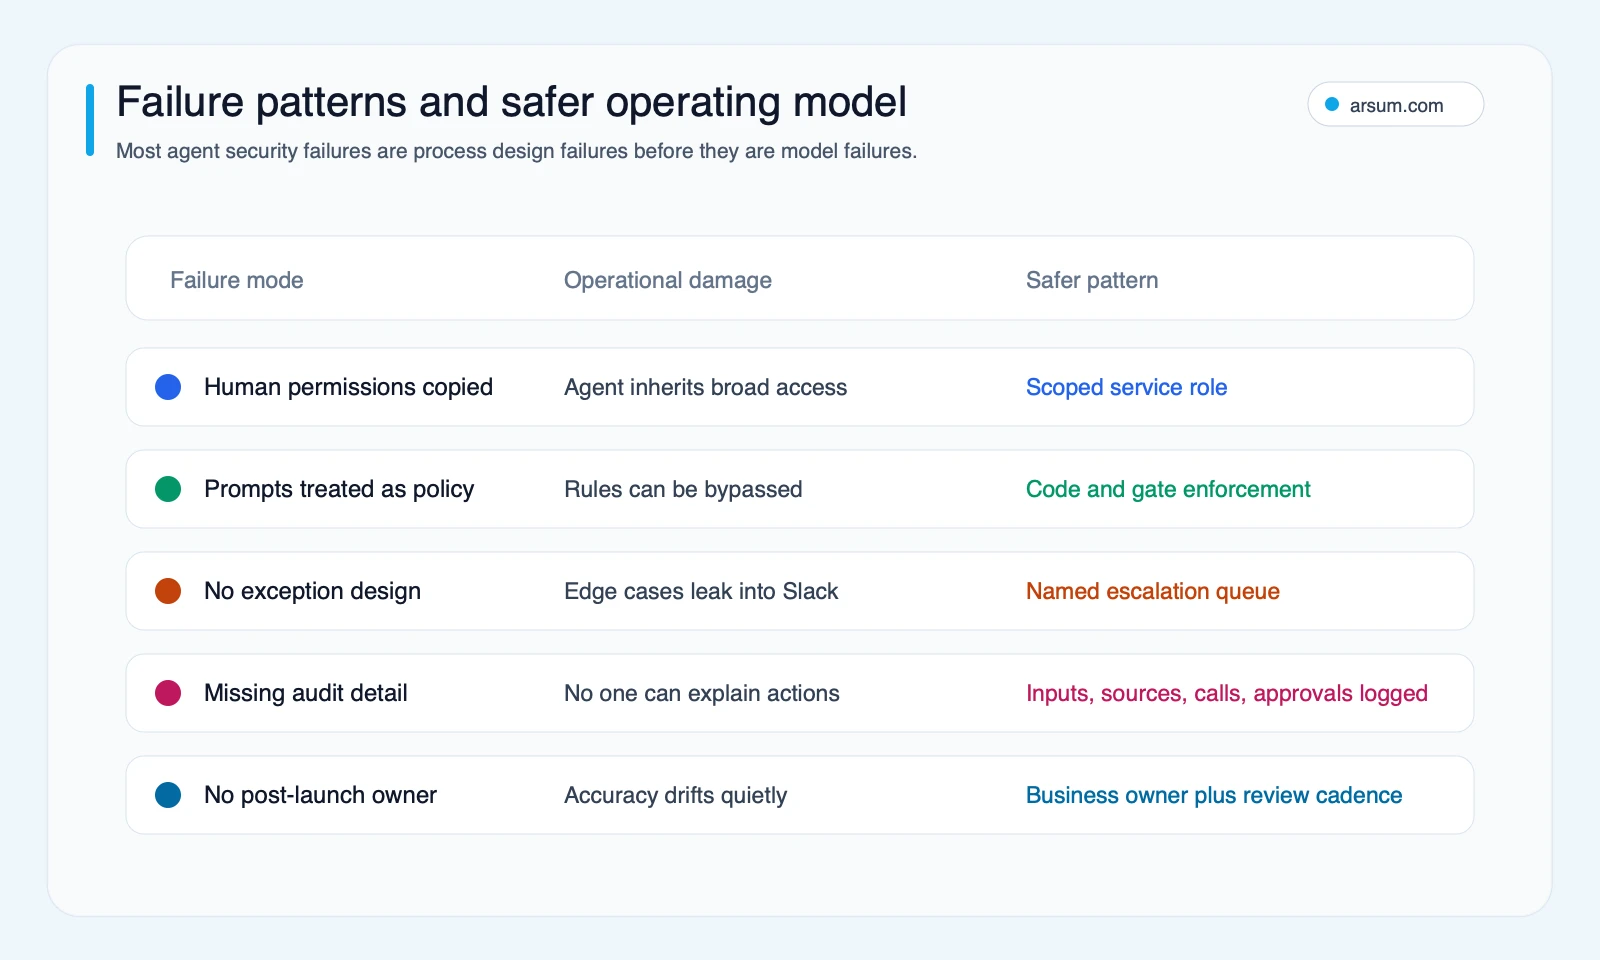This screenshot has height=960, width=1600.
Task: Open the Scoped service role pattern
Action: (1126, 387)
